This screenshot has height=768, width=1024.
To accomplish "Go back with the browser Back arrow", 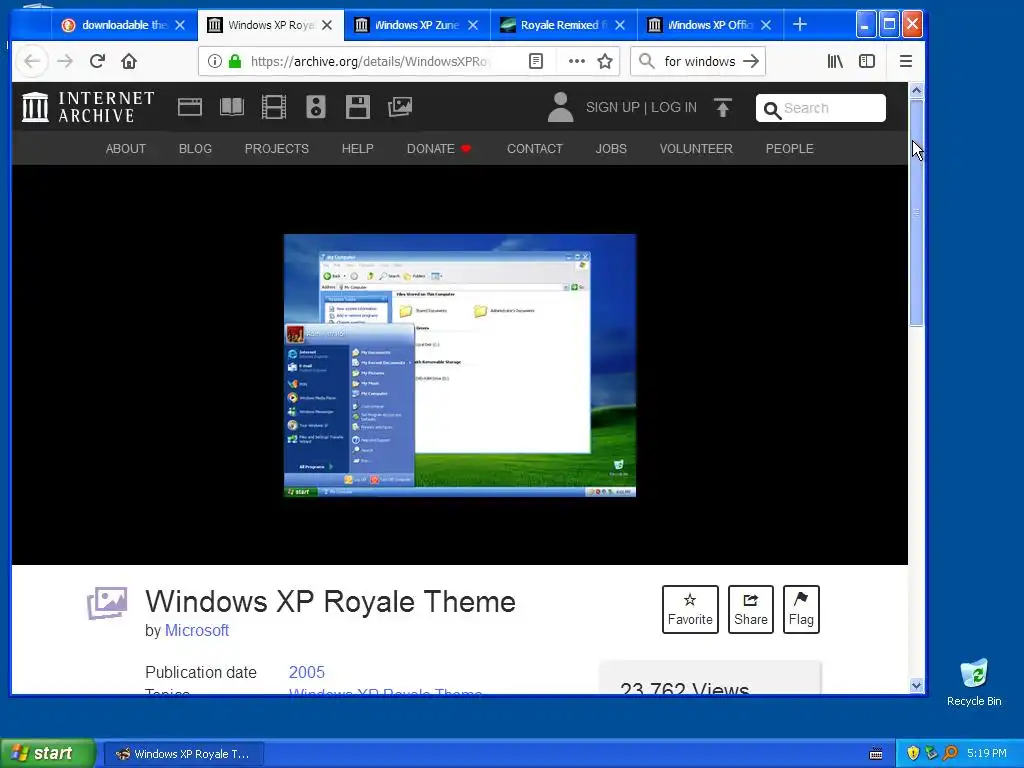I will (x=32, y=61).
